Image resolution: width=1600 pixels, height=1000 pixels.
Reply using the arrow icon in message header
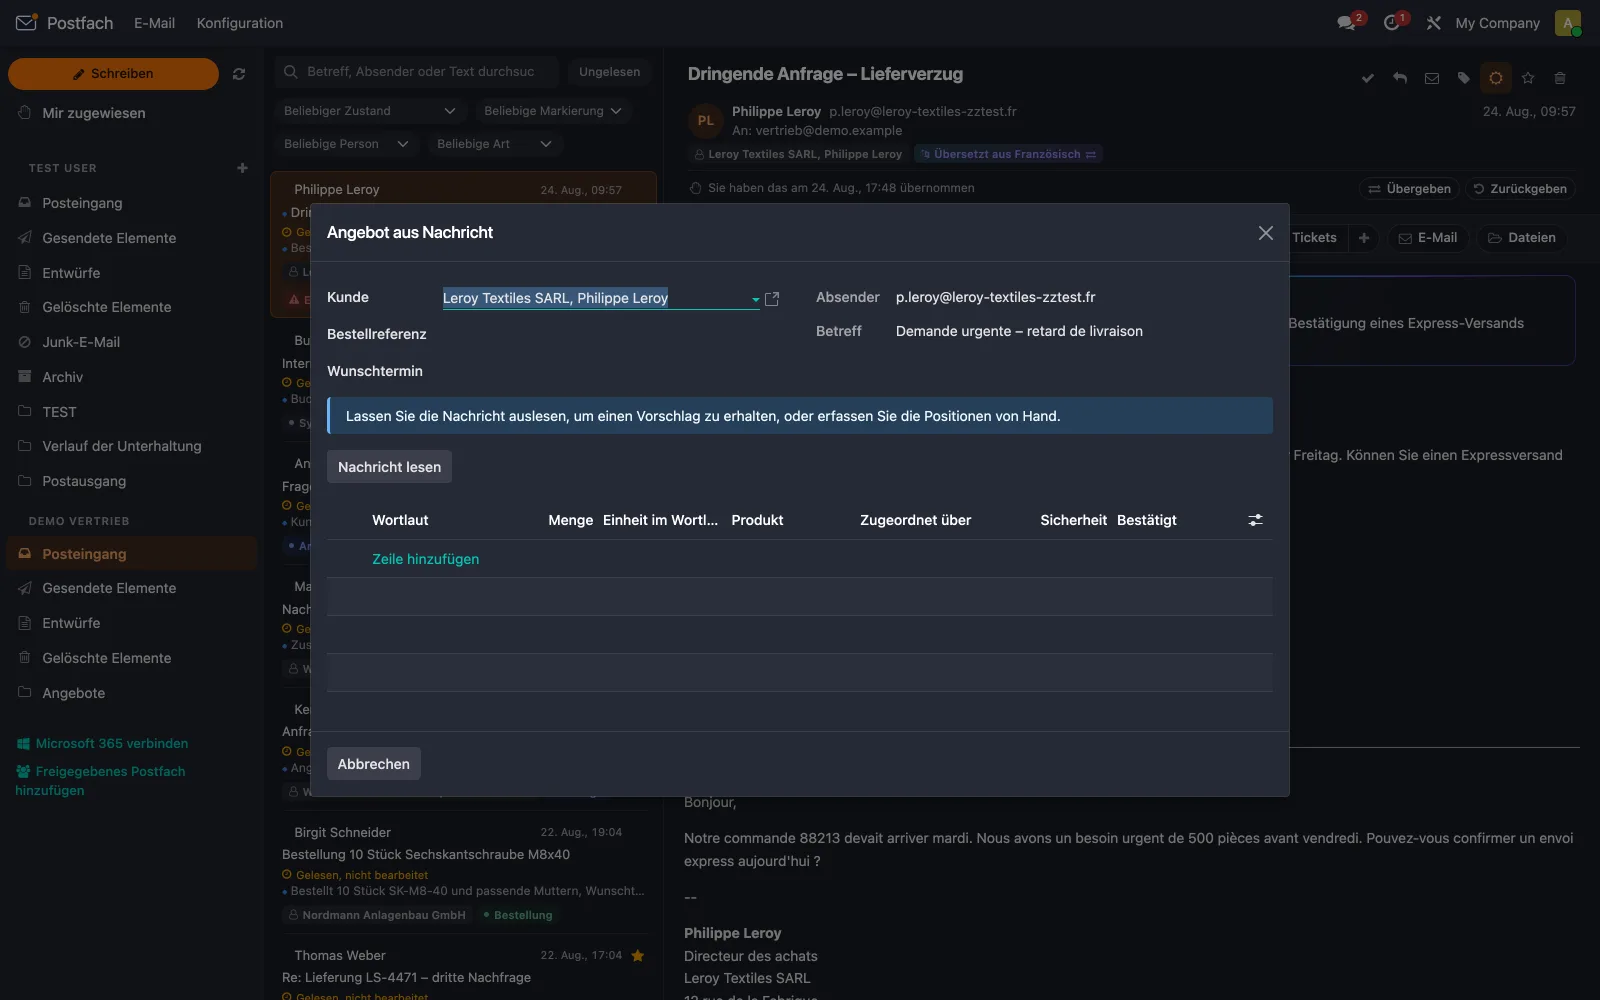pyautogui.click(x=1400, y=78)
